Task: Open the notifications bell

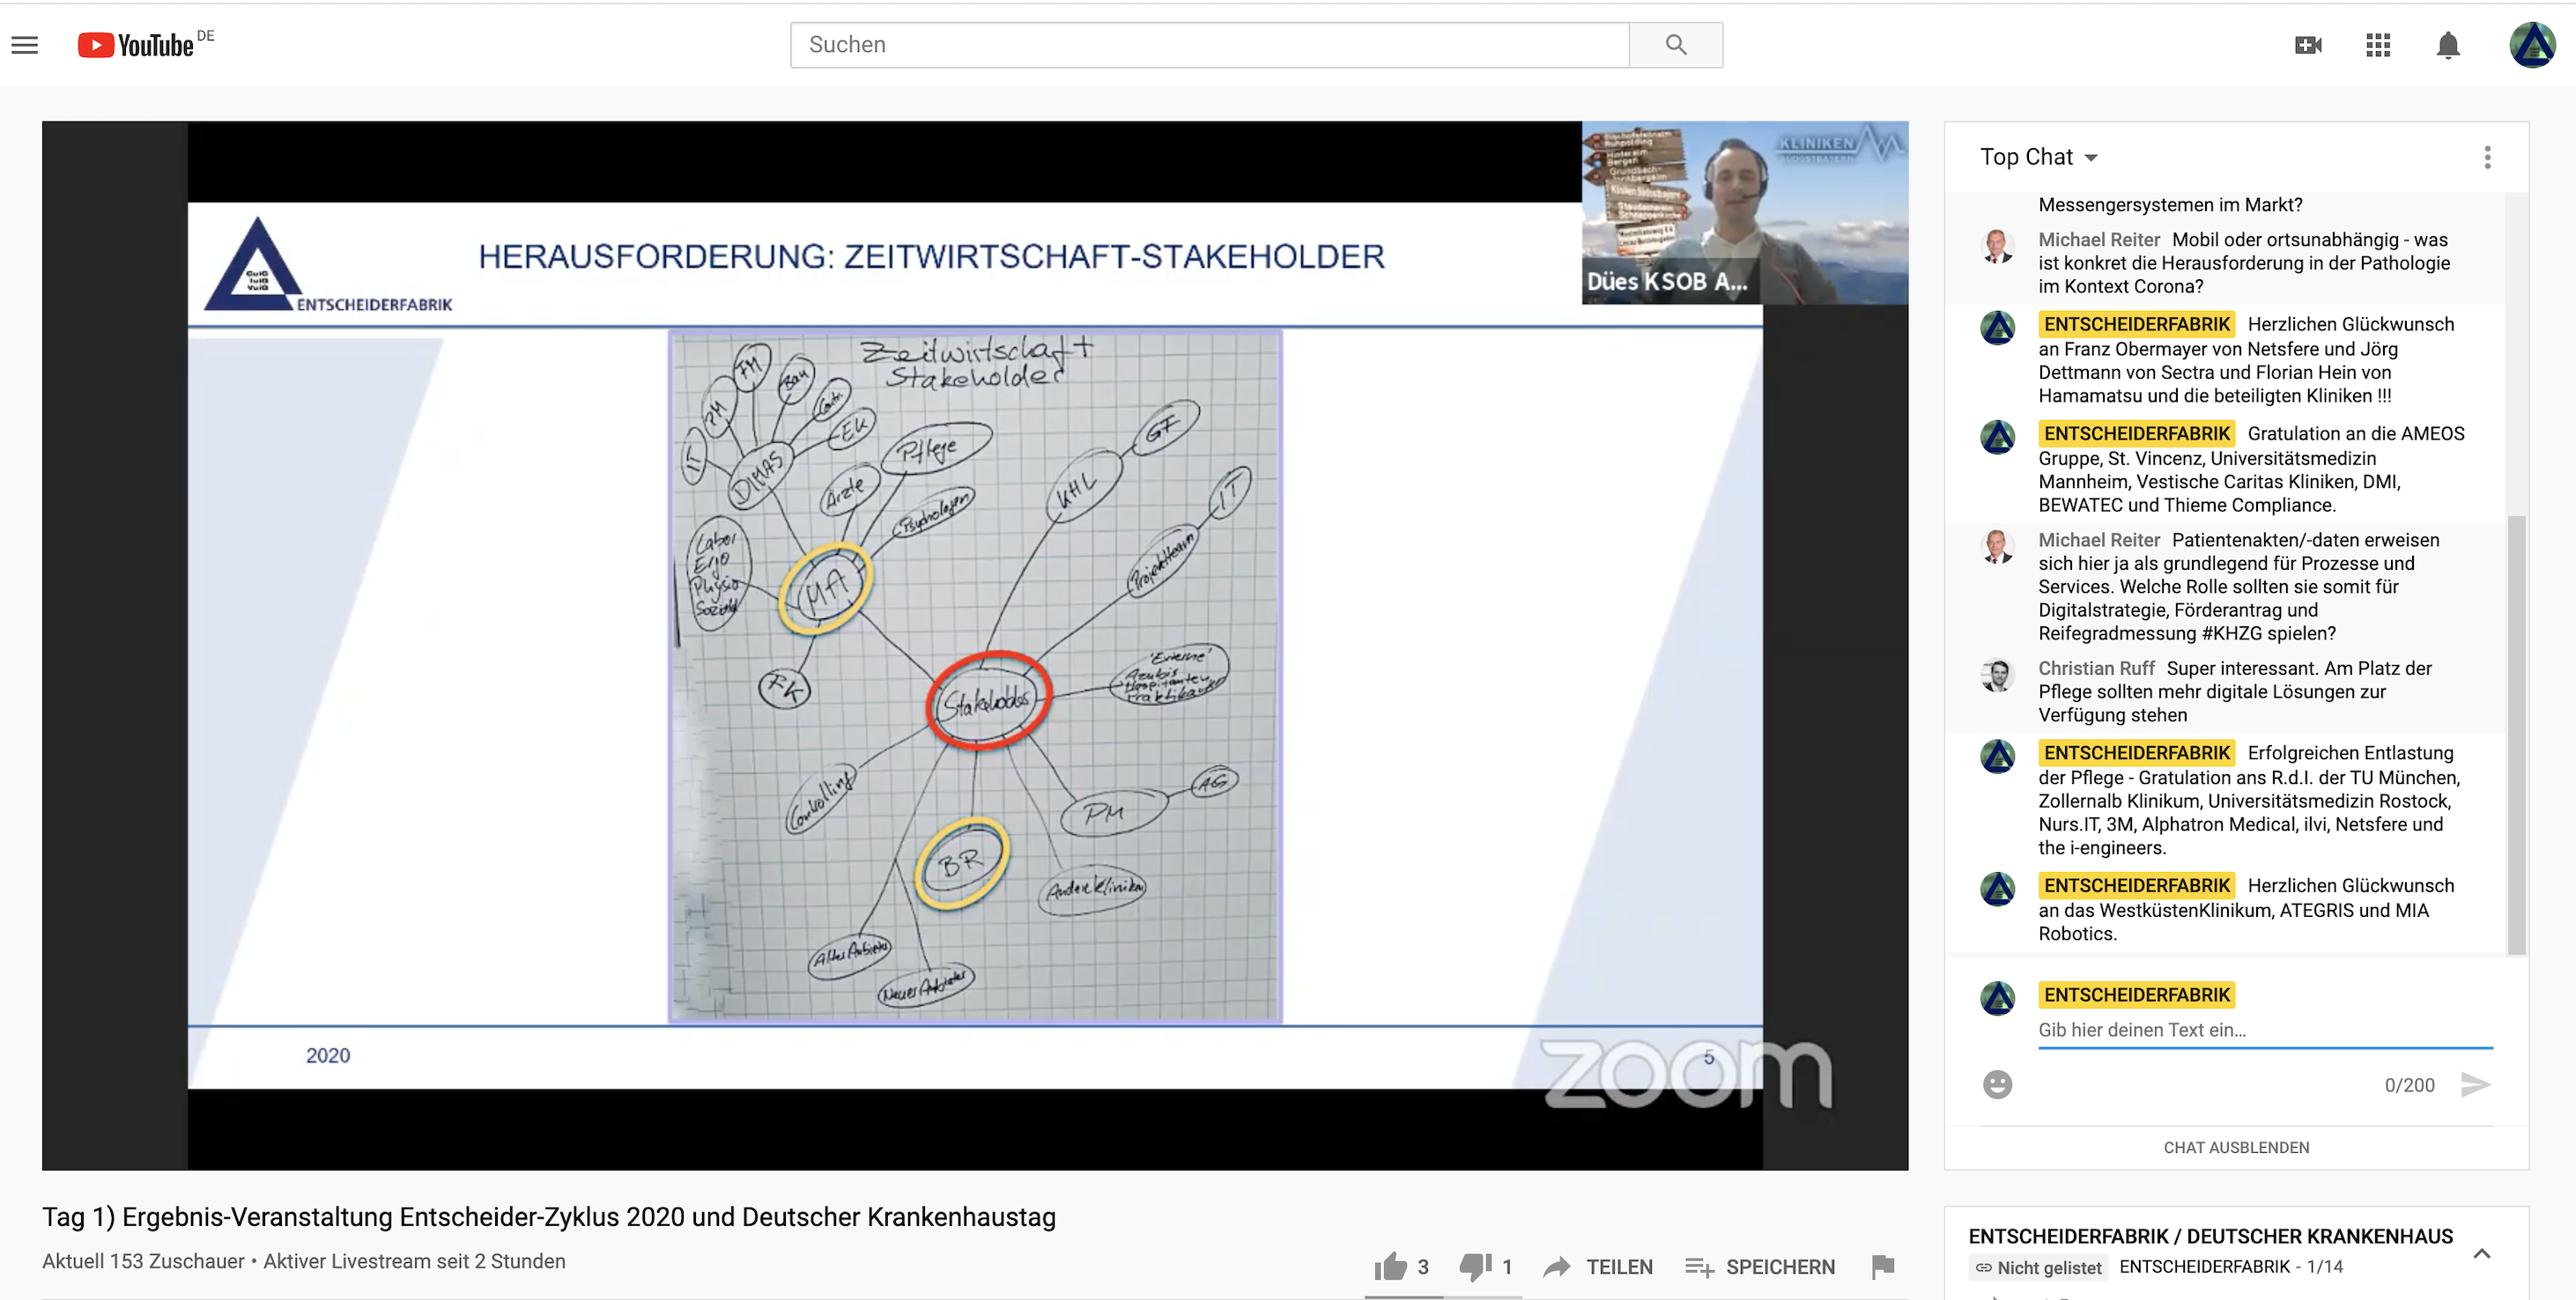Action: [x=2448, y=45]
